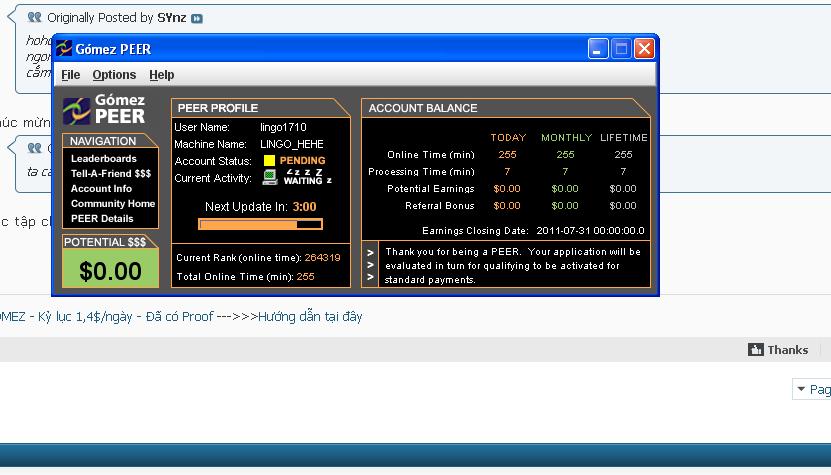This screenshot has height=475, width=831.
Task: Click the current rank value 264319
Action: click(322, 258)
